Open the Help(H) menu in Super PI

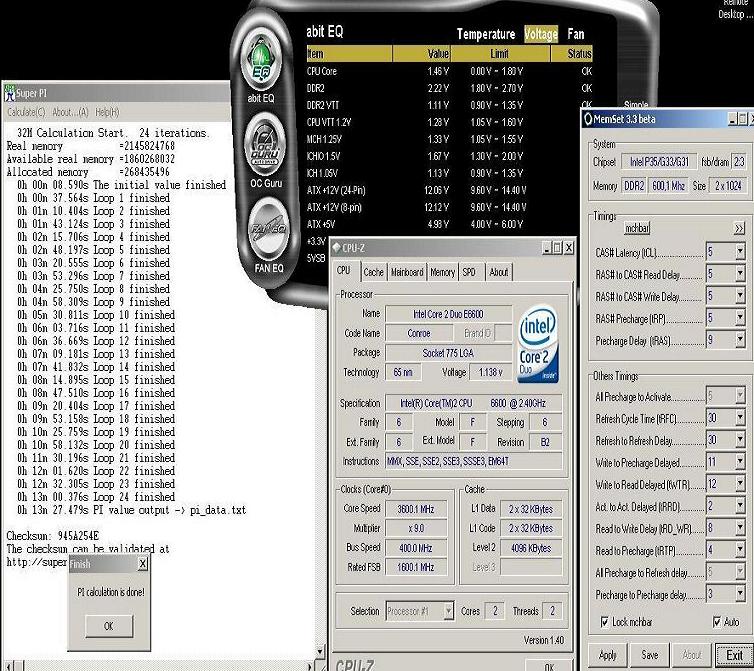[107, 112]
